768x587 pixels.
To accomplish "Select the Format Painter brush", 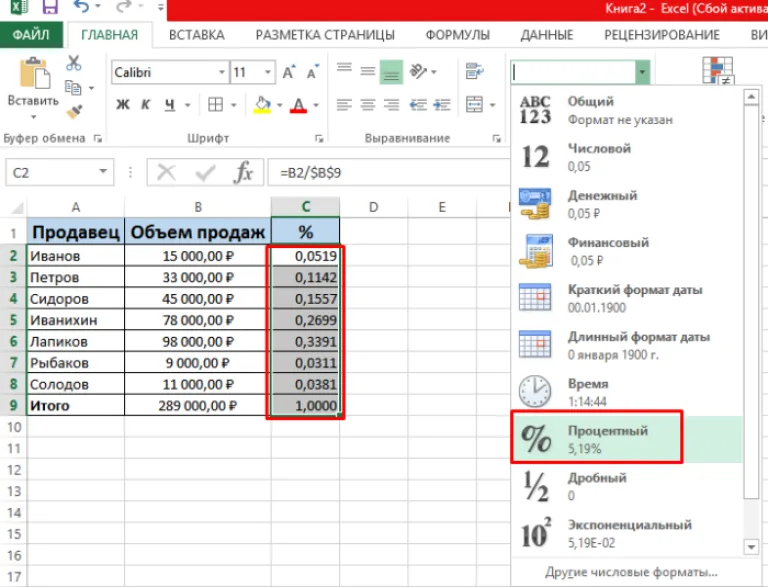I will tap(74, 112).
